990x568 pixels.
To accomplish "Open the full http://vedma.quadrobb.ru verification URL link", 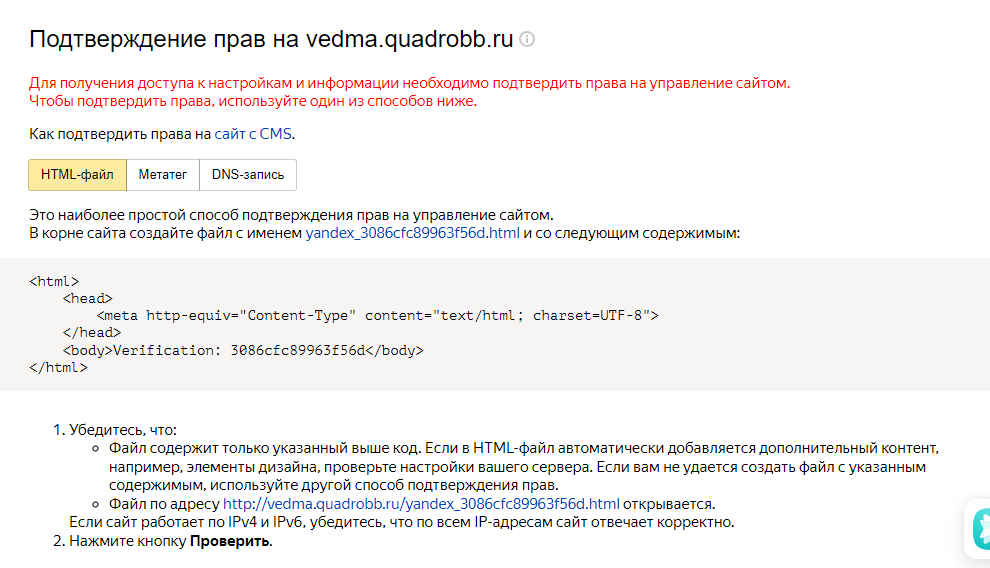I will pyautogui.click(x=421, y=503).
